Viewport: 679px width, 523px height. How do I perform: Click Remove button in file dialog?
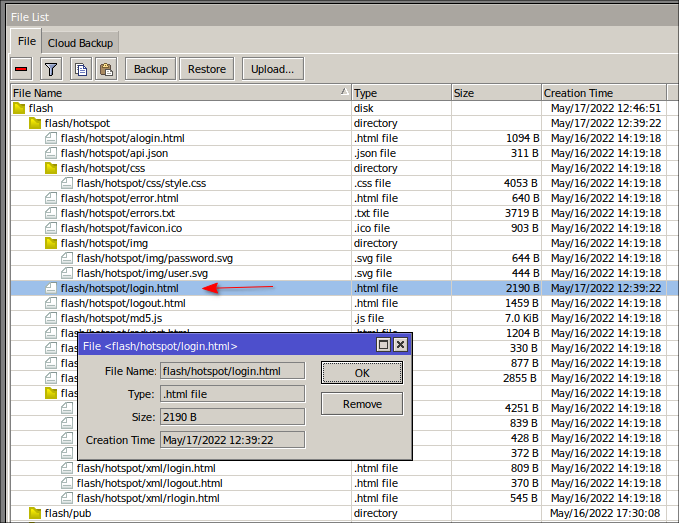pos(362,404)
